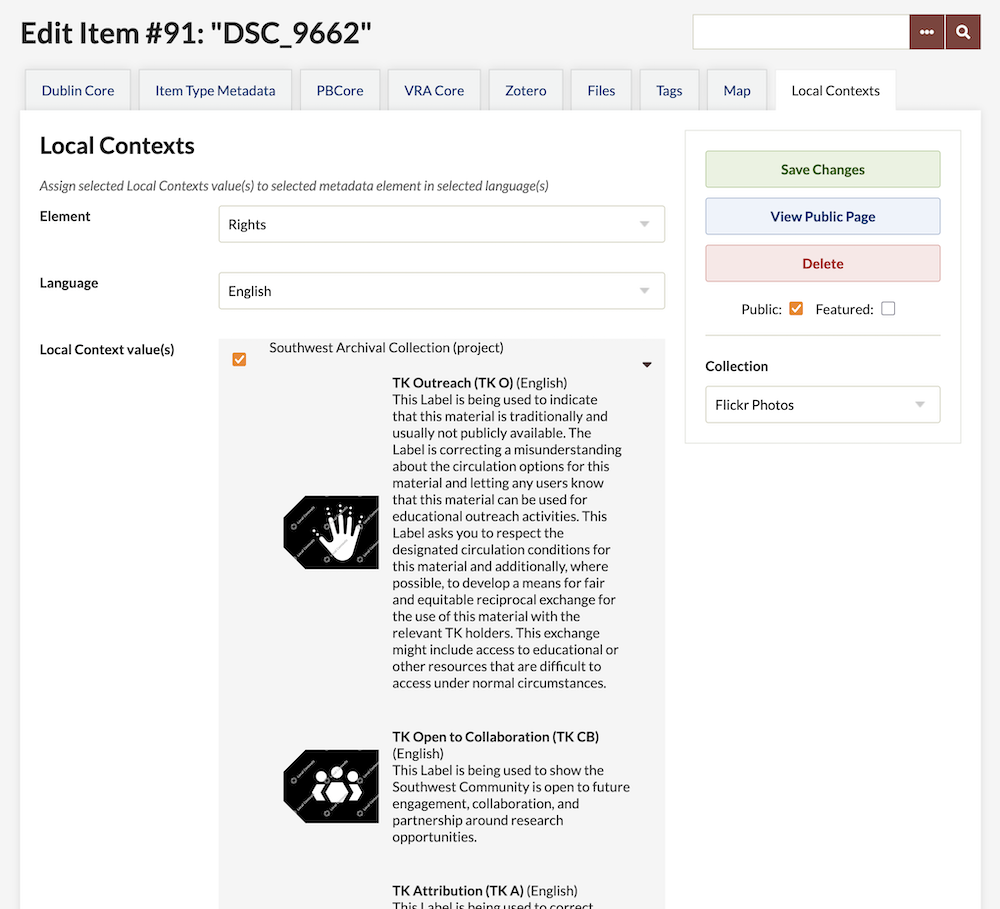This screenshot has height=909, width=1000.
Task: Open advanced search options ellipsis button
Action: (927, 32)
